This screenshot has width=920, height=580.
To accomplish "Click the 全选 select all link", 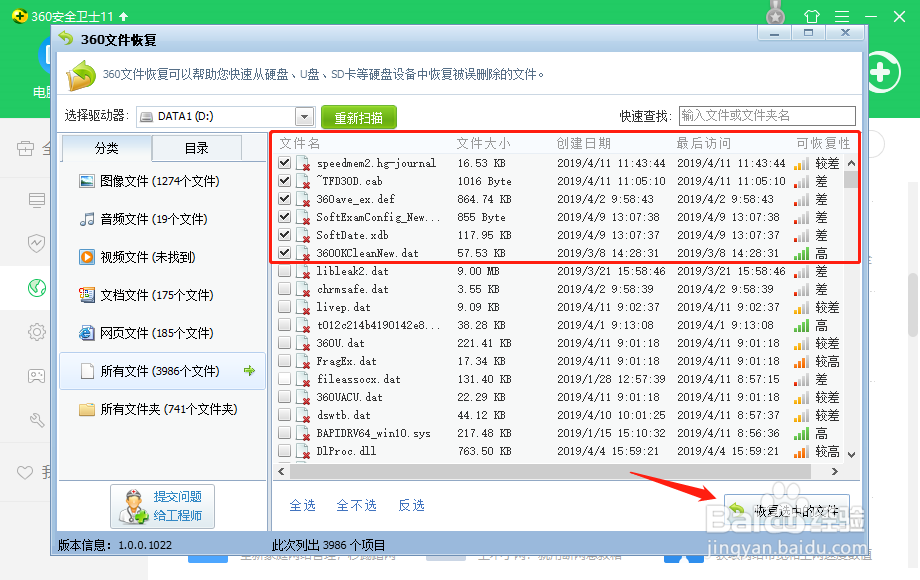I will tap(303, 506).
